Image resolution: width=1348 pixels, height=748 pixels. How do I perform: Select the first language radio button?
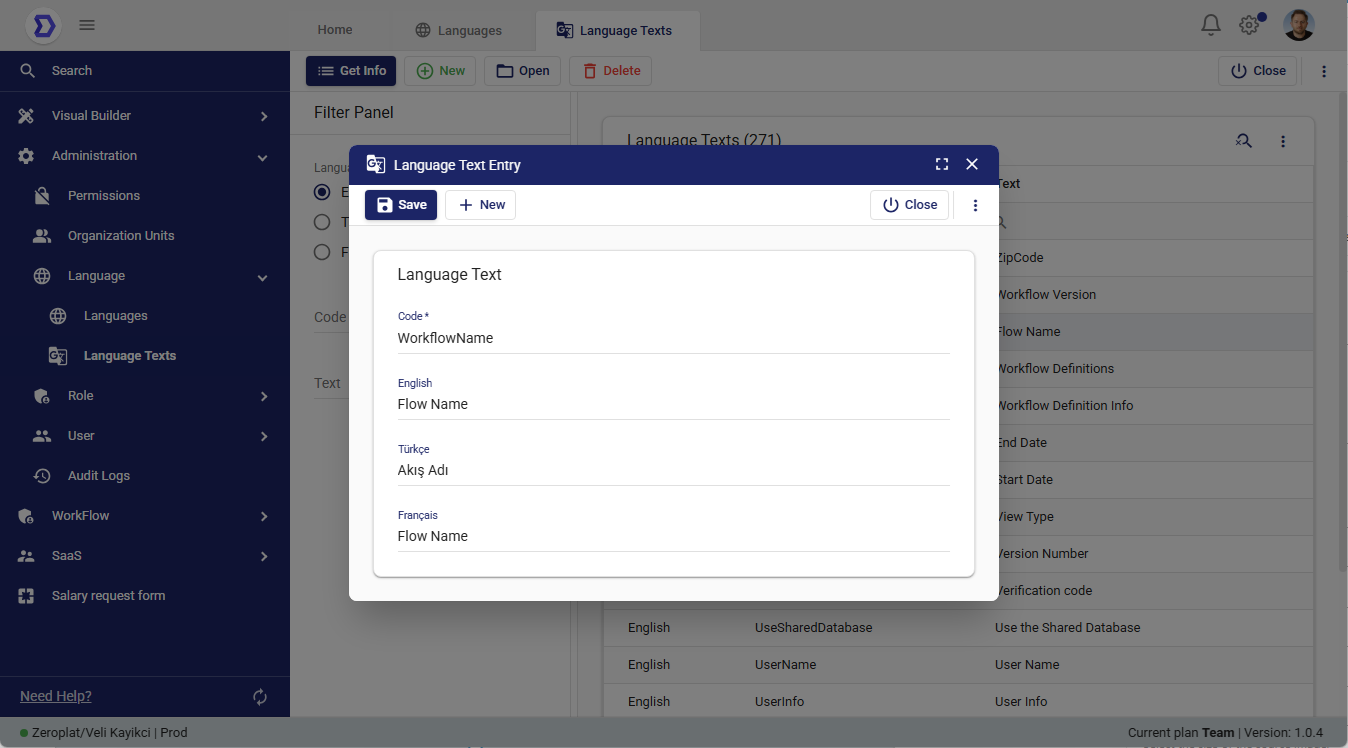click(x=322, y=192)
